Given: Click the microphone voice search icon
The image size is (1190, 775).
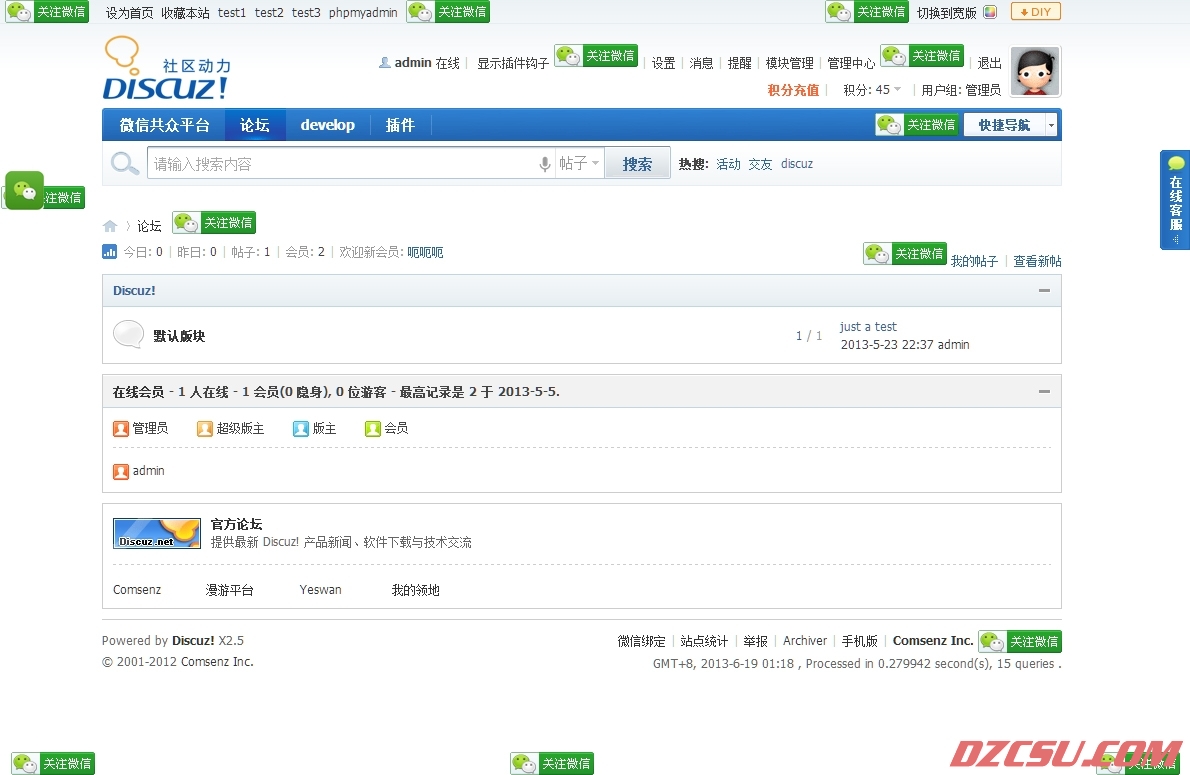Looking at the screenshot, I should click(544, 164).
